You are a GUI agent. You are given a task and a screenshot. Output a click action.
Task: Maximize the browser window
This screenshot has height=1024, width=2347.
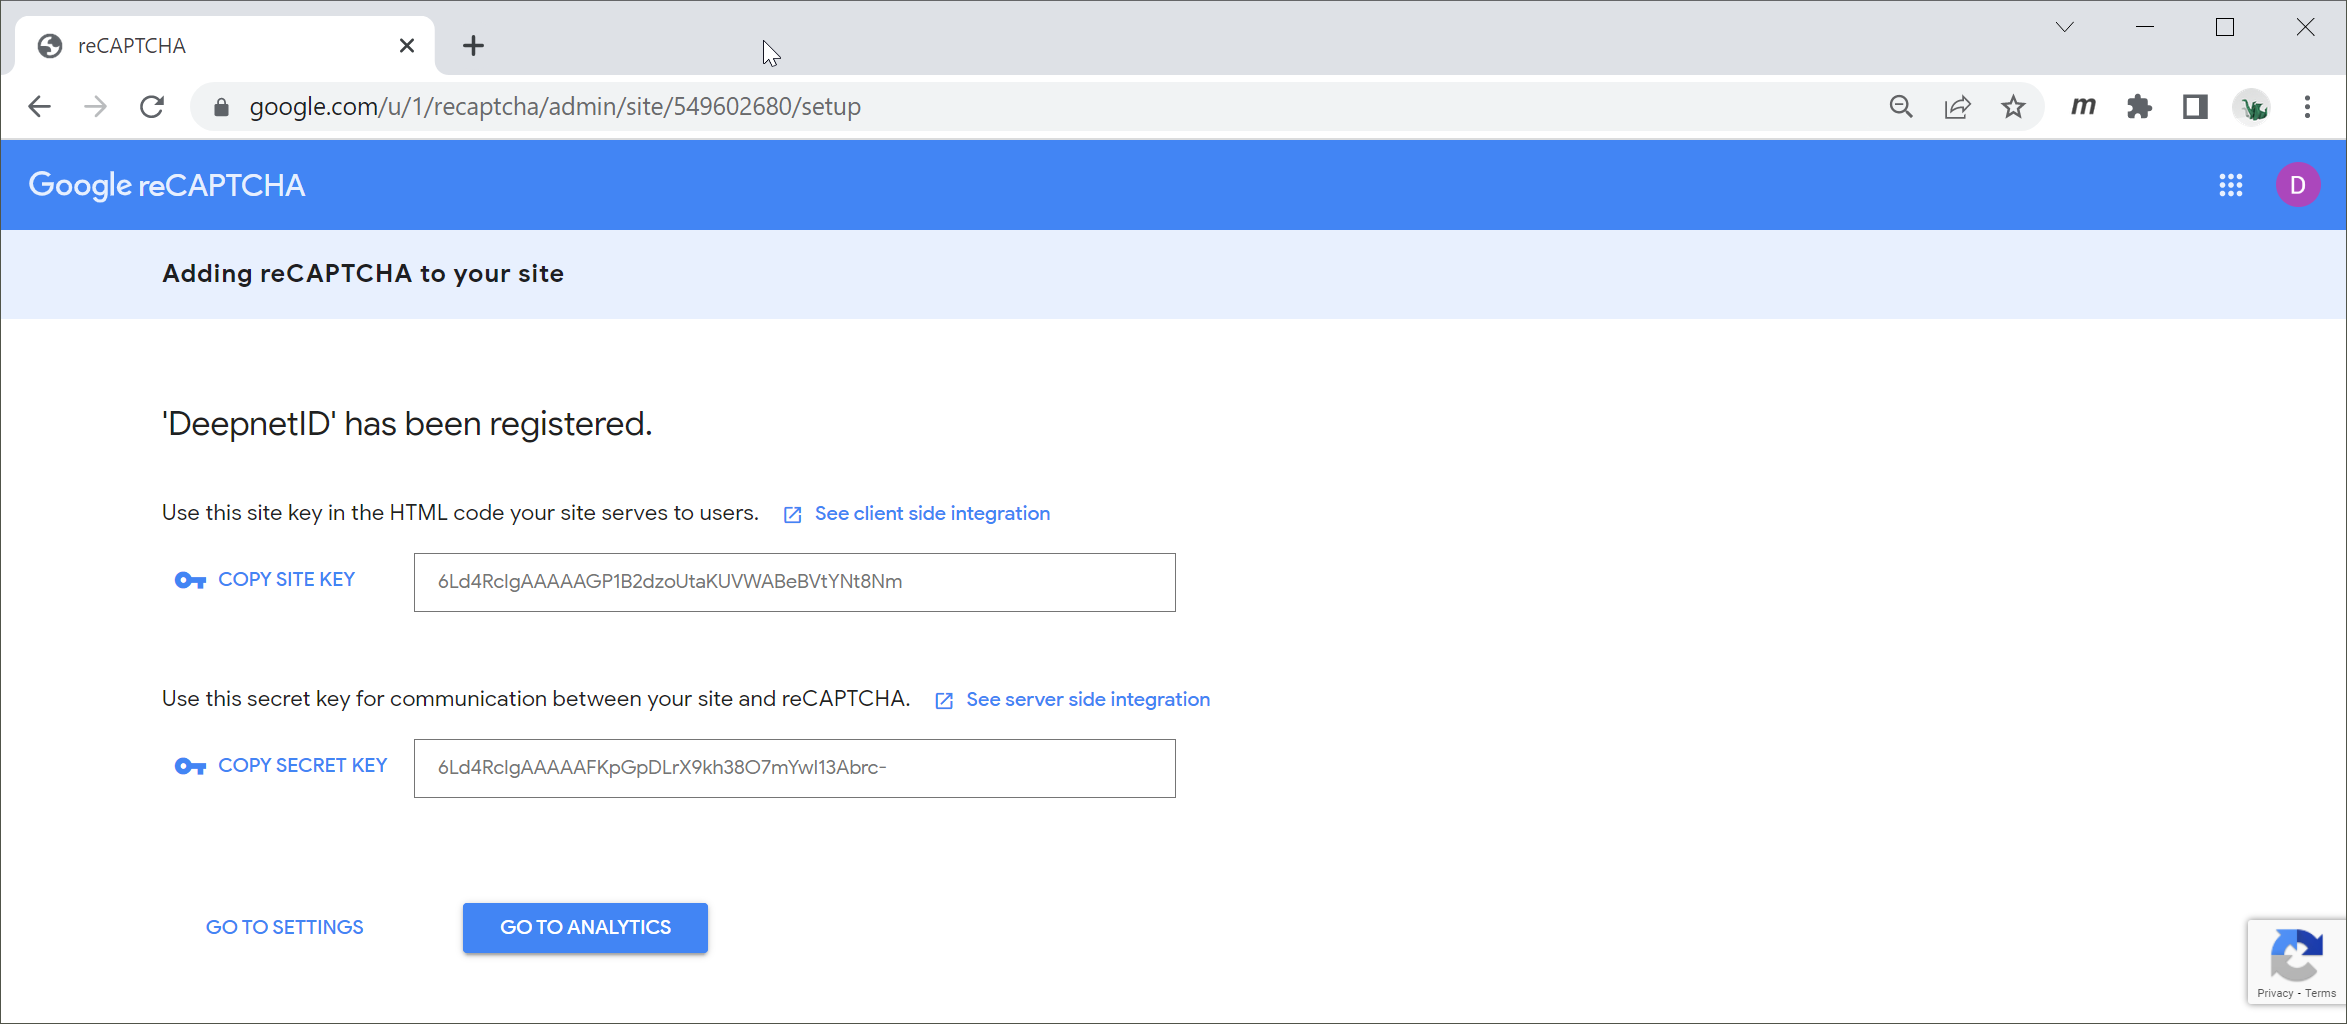pos(2225,27)
